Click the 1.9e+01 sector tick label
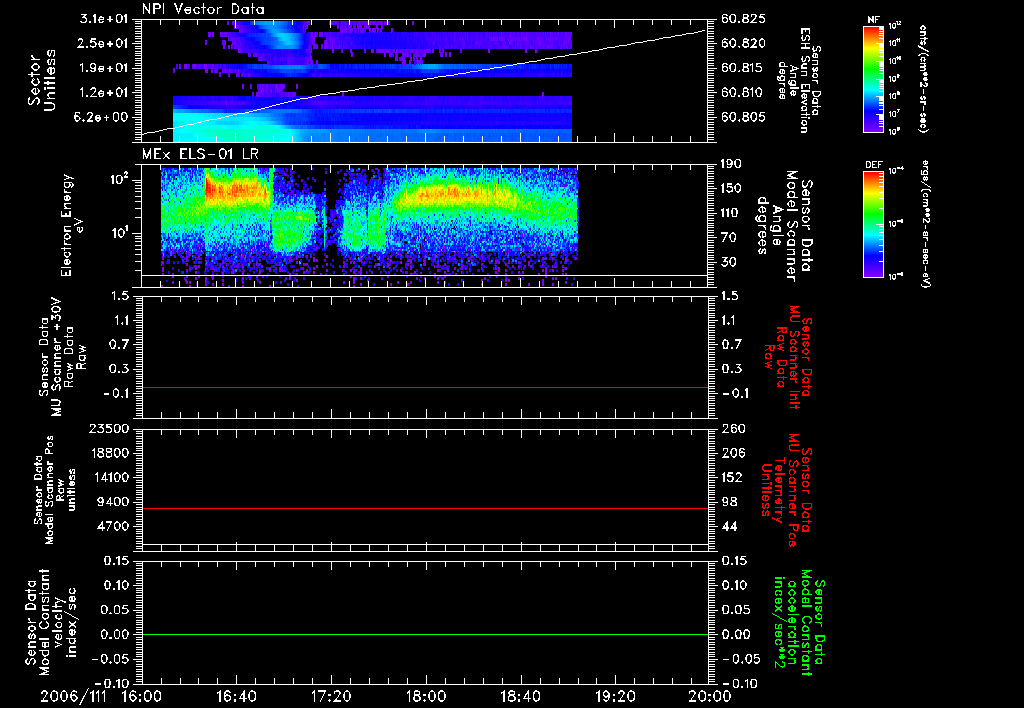 (104, 68)
